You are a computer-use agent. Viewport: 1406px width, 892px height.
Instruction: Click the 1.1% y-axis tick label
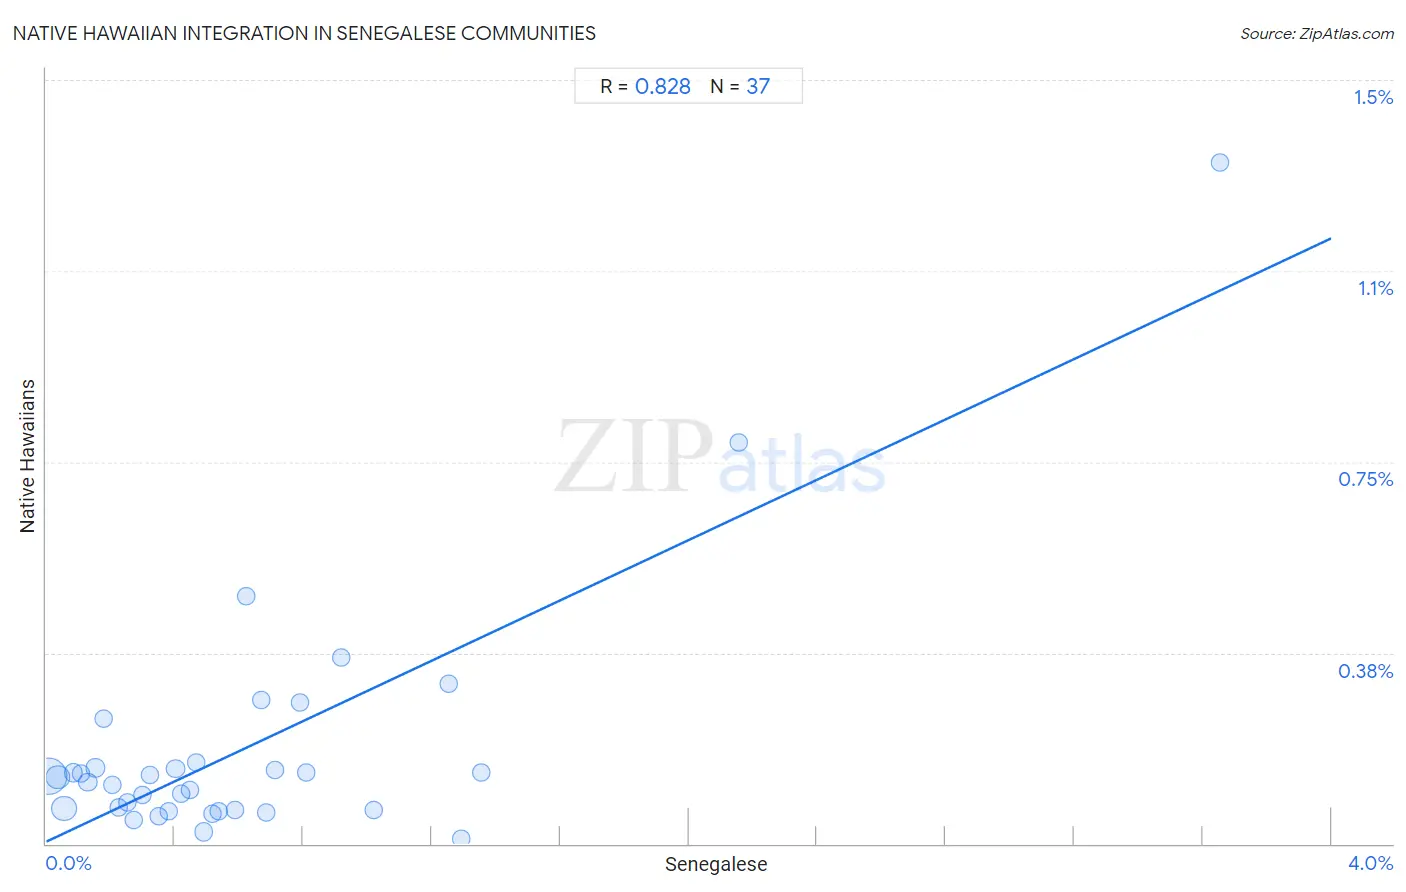pyautogui.click(x=1375, y=288)
